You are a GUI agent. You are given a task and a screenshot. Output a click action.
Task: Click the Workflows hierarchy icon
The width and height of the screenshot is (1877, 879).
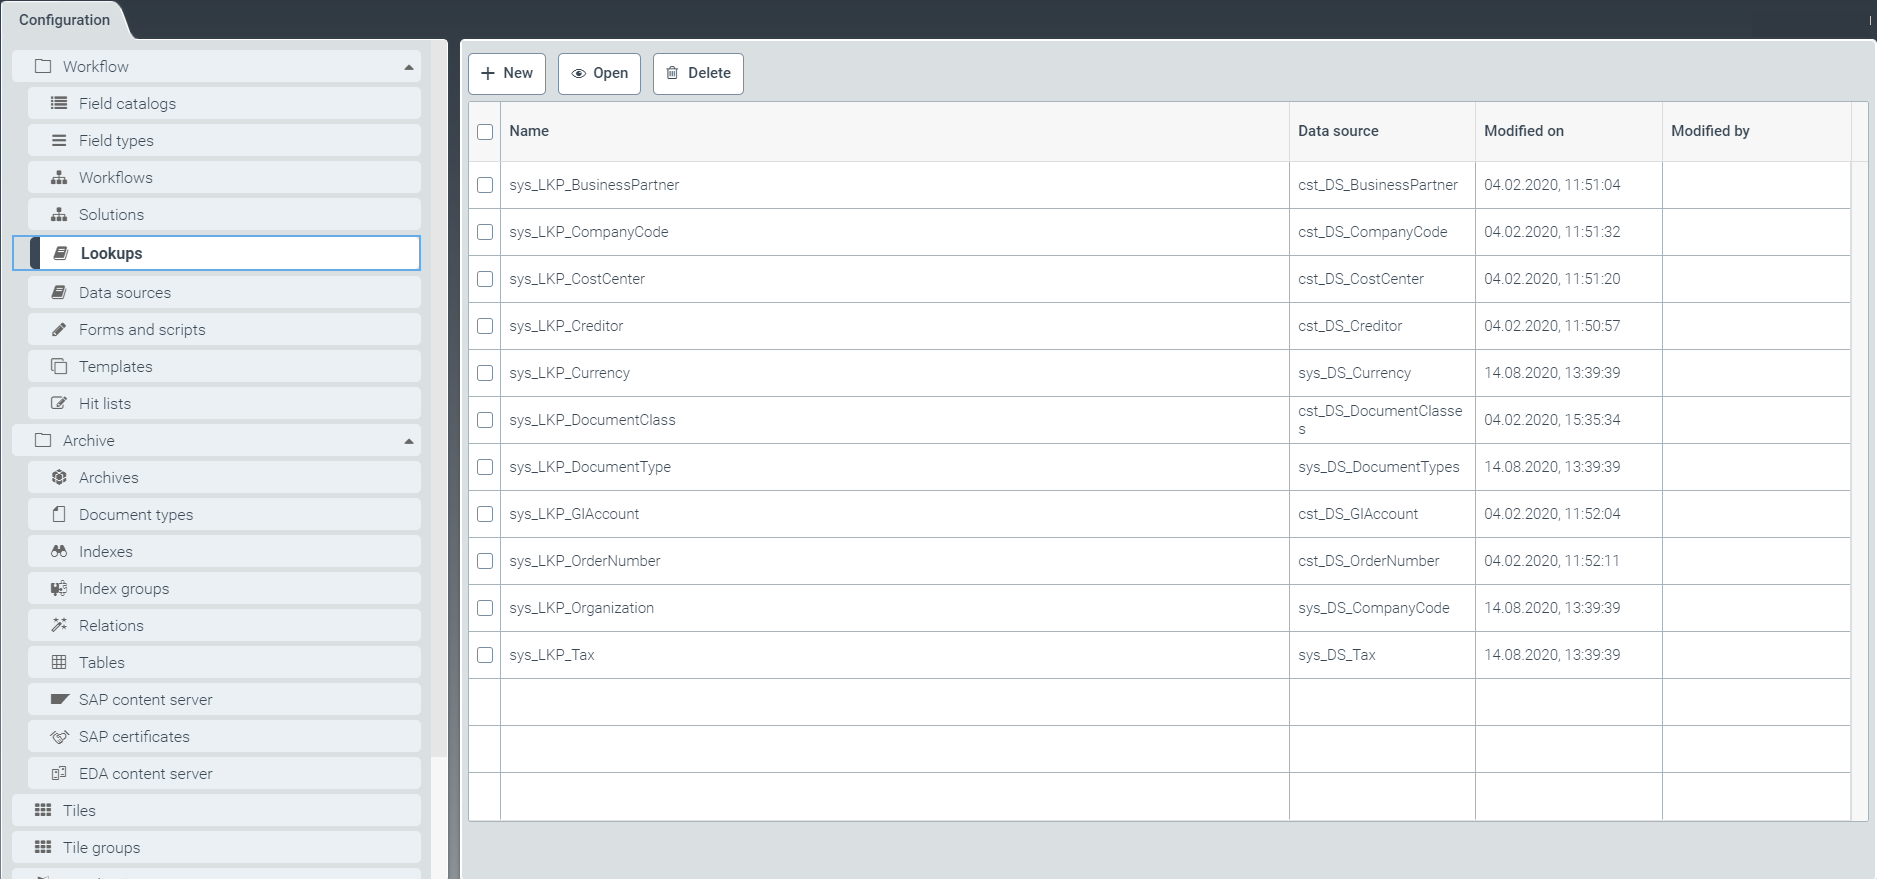(59, 177)
